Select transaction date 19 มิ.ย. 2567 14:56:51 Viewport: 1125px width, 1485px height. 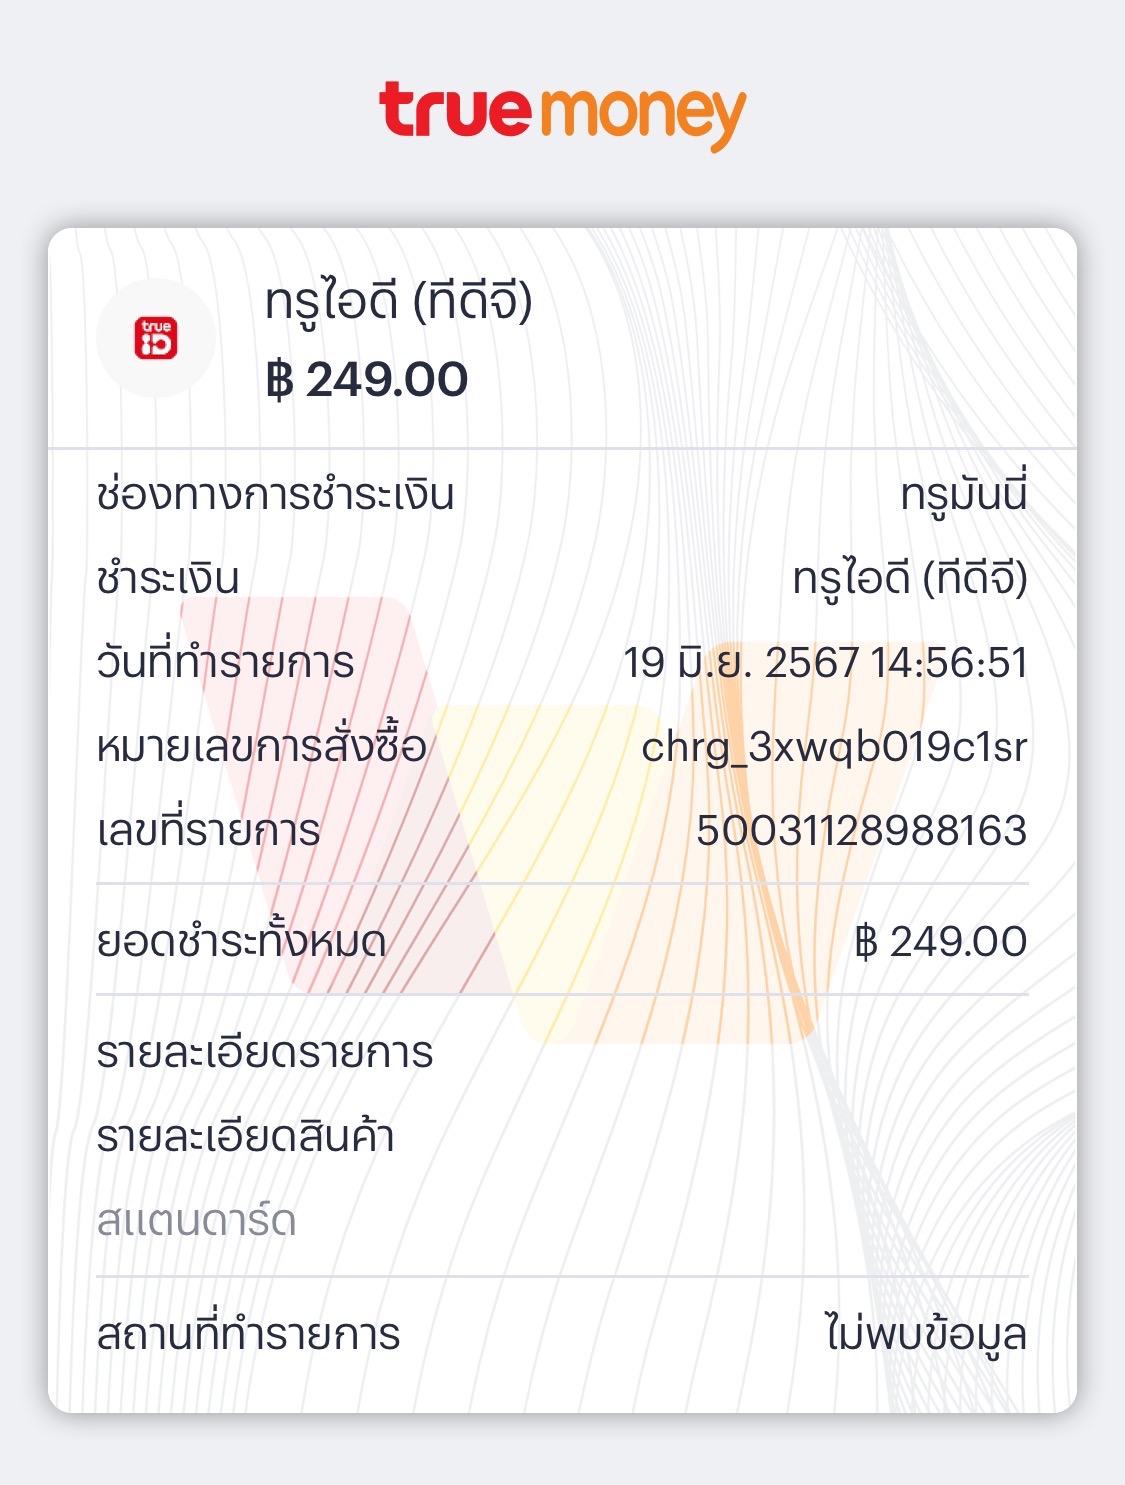825,662
